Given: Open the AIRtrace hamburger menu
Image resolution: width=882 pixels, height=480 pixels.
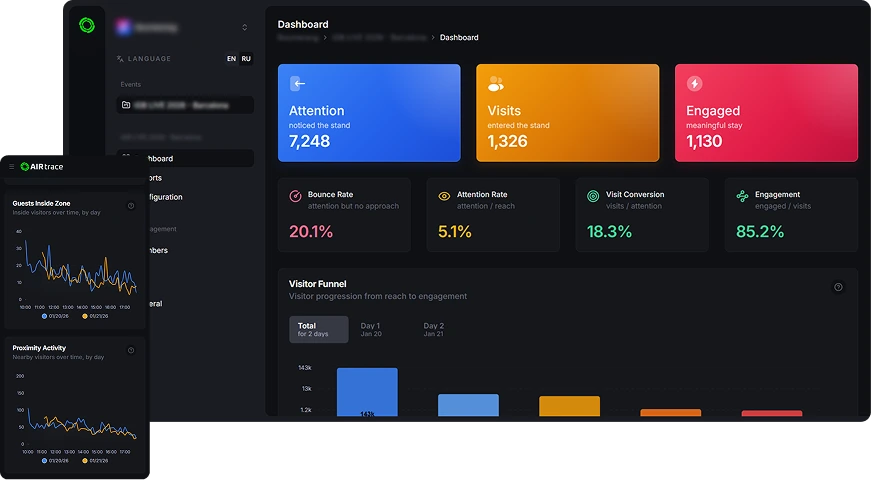Looking at the screenshot, I should click(x=11, y=167).
